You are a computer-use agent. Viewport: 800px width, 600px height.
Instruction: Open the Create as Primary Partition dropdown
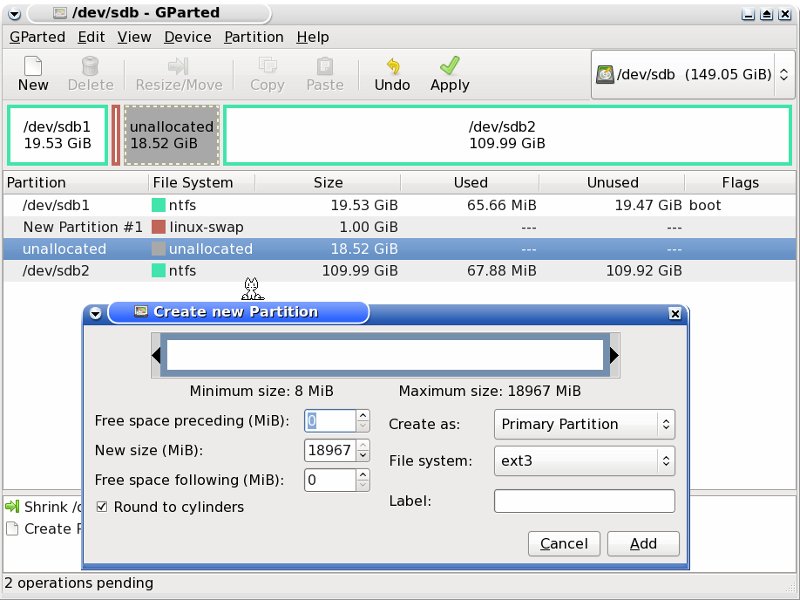(584, 424)
